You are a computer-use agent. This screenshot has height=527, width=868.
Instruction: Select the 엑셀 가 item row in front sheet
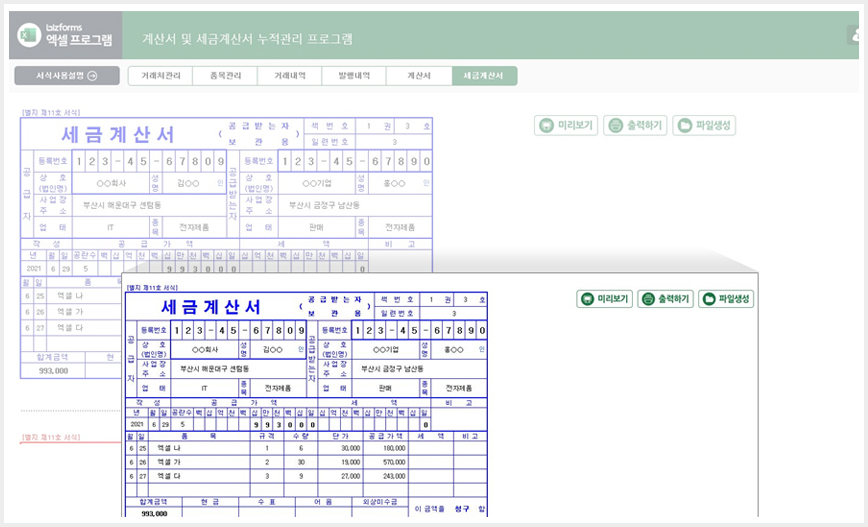point(306,462)
